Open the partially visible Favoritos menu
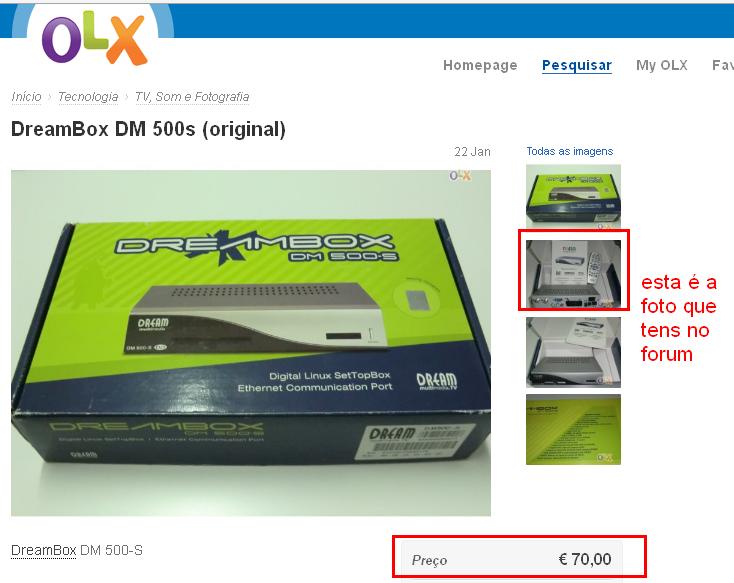734x583 pixels. pos(722,65)
